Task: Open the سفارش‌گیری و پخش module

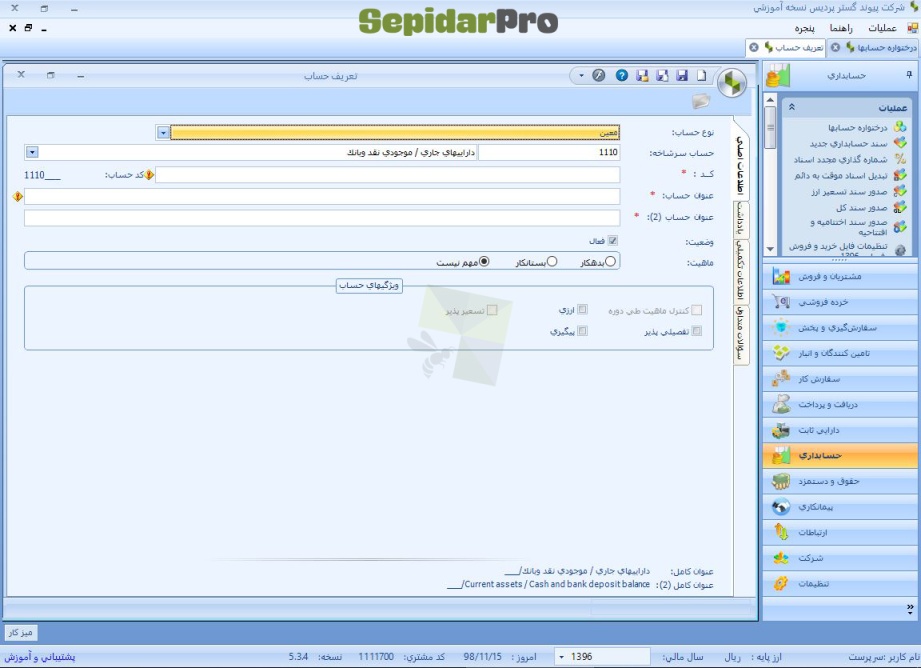Action: click(840, 328)
